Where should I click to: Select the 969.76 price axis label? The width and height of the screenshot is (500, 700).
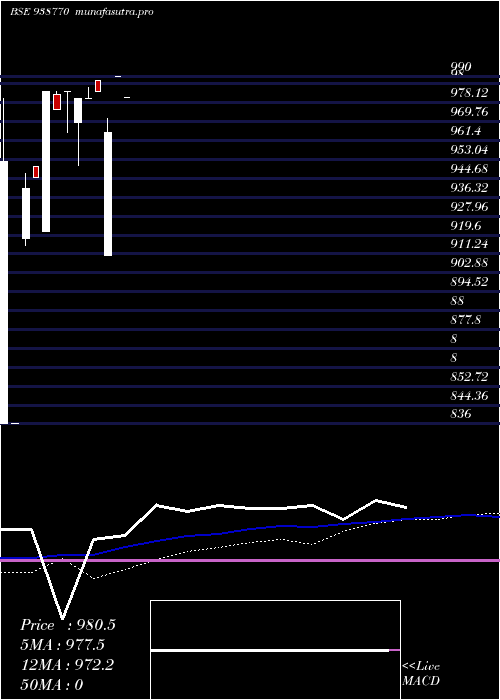point(469,112)
